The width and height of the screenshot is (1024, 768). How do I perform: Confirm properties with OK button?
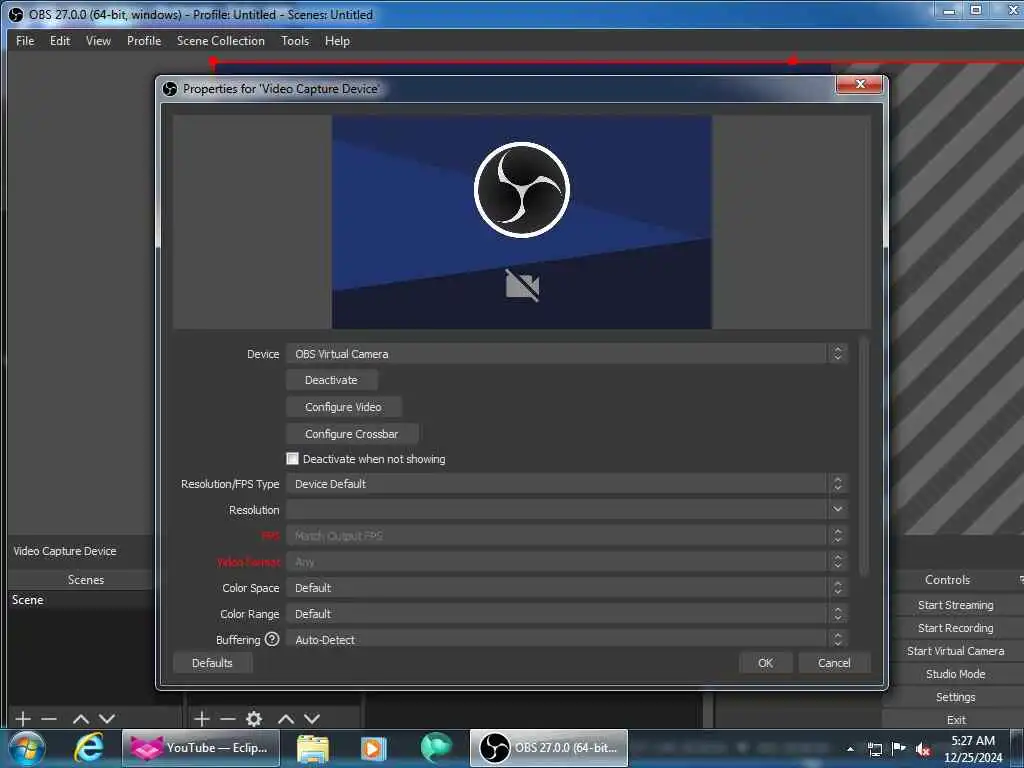pos(765,663)
